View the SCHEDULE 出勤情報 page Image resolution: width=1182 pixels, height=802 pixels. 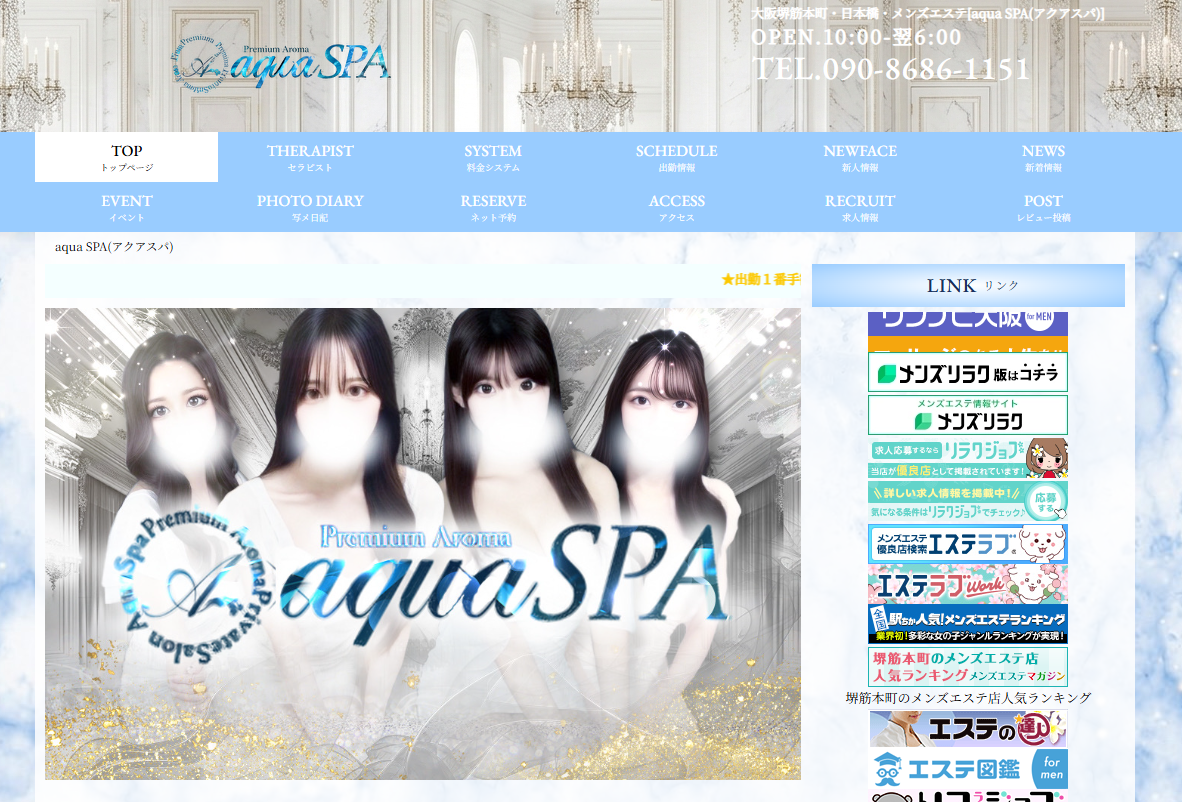point(676,158)
